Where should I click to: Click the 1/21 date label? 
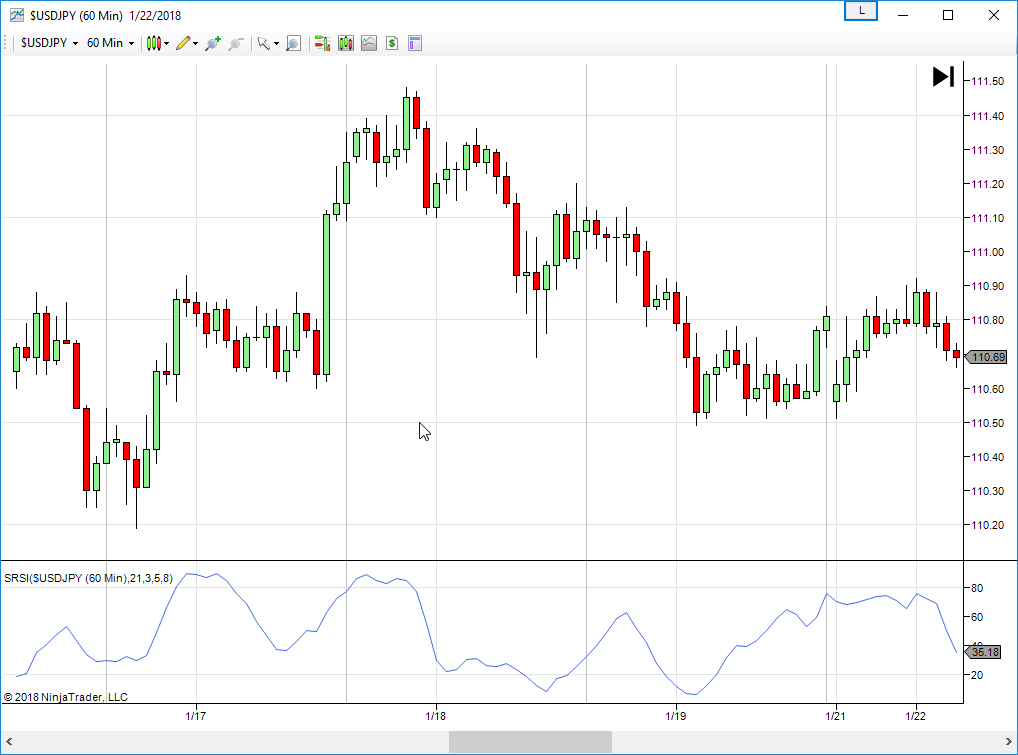836,716
